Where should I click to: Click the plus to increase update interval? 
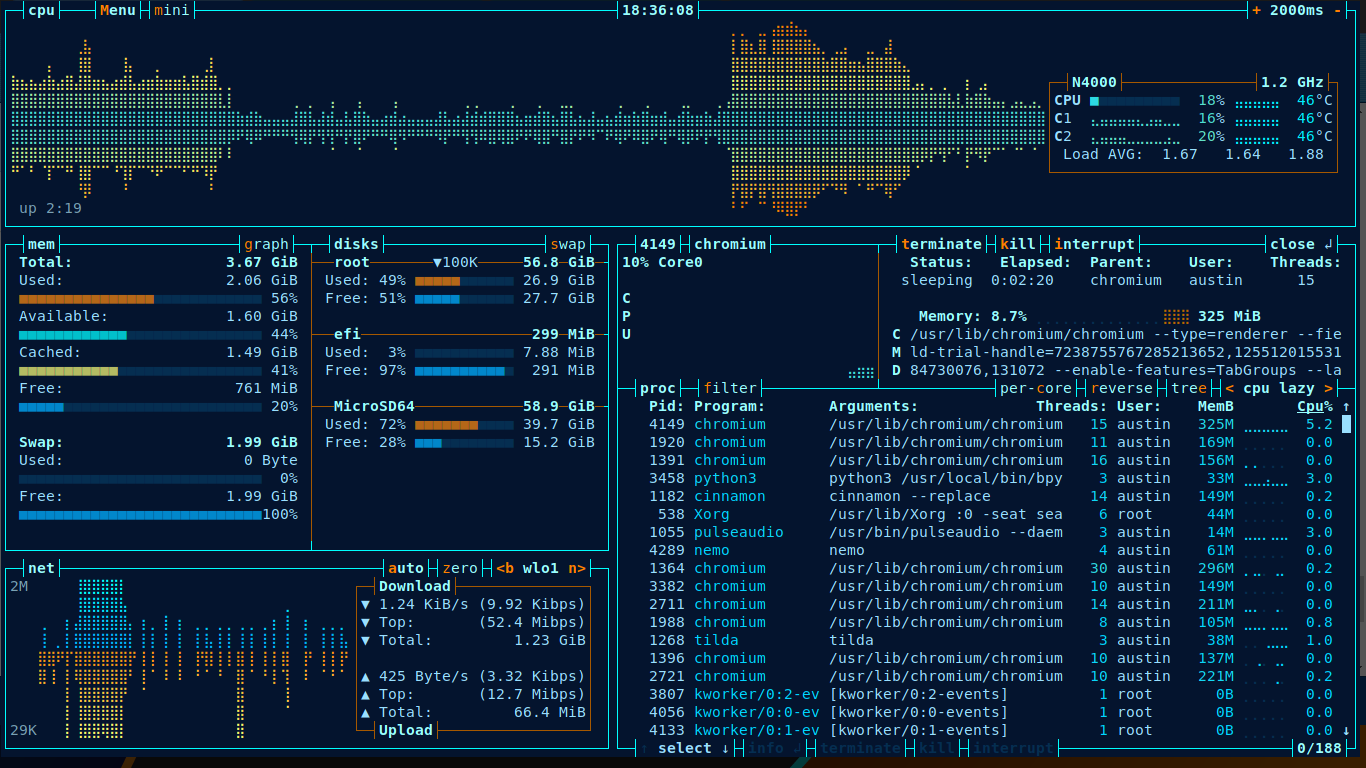[1256, 10]
